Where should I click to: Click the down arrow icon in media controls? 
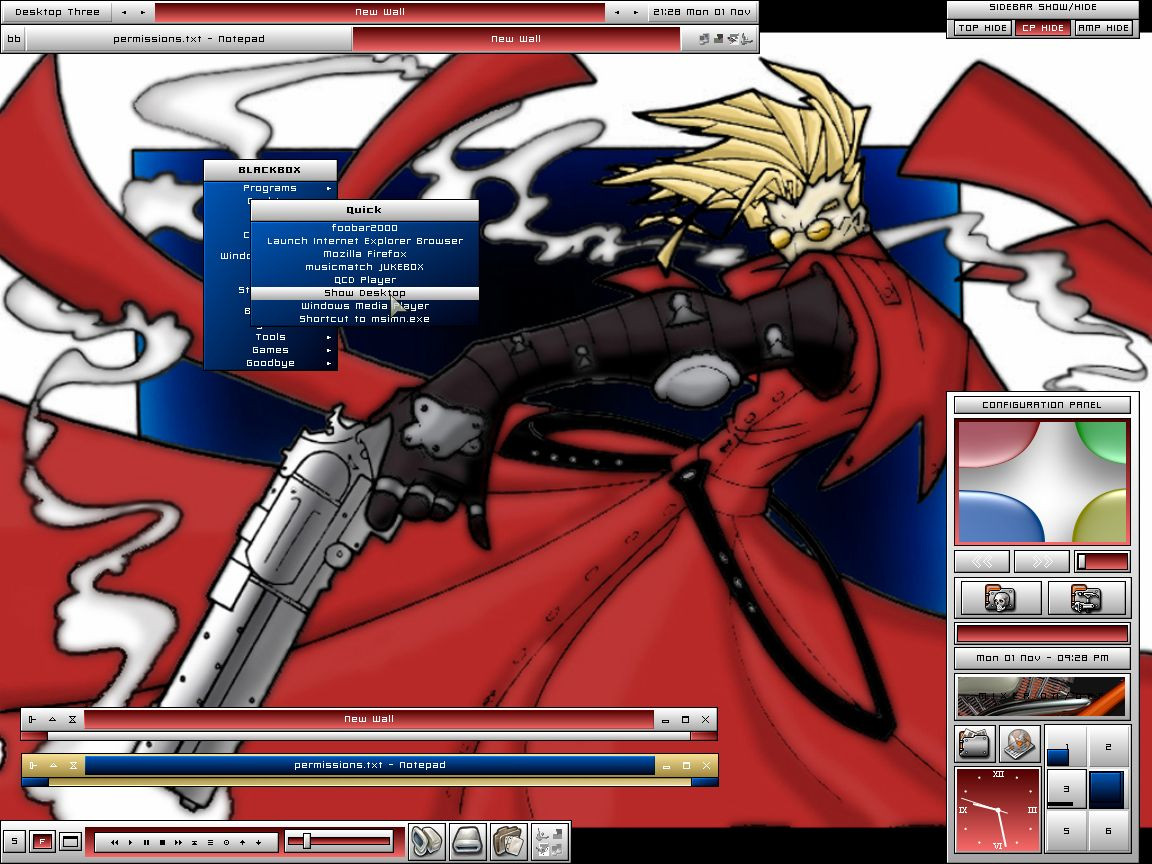(x=259, y=843)
